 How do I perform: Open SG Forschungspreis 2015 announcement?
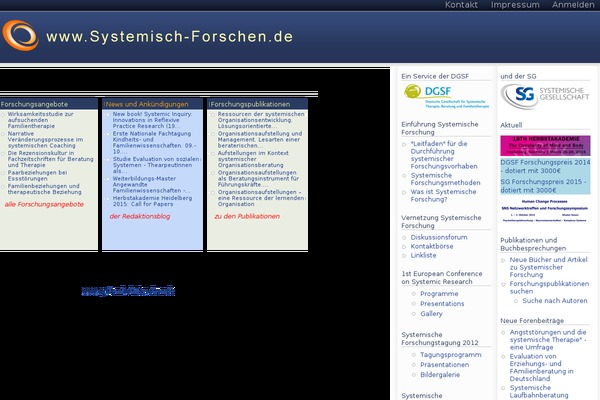(x=545, y=186)
